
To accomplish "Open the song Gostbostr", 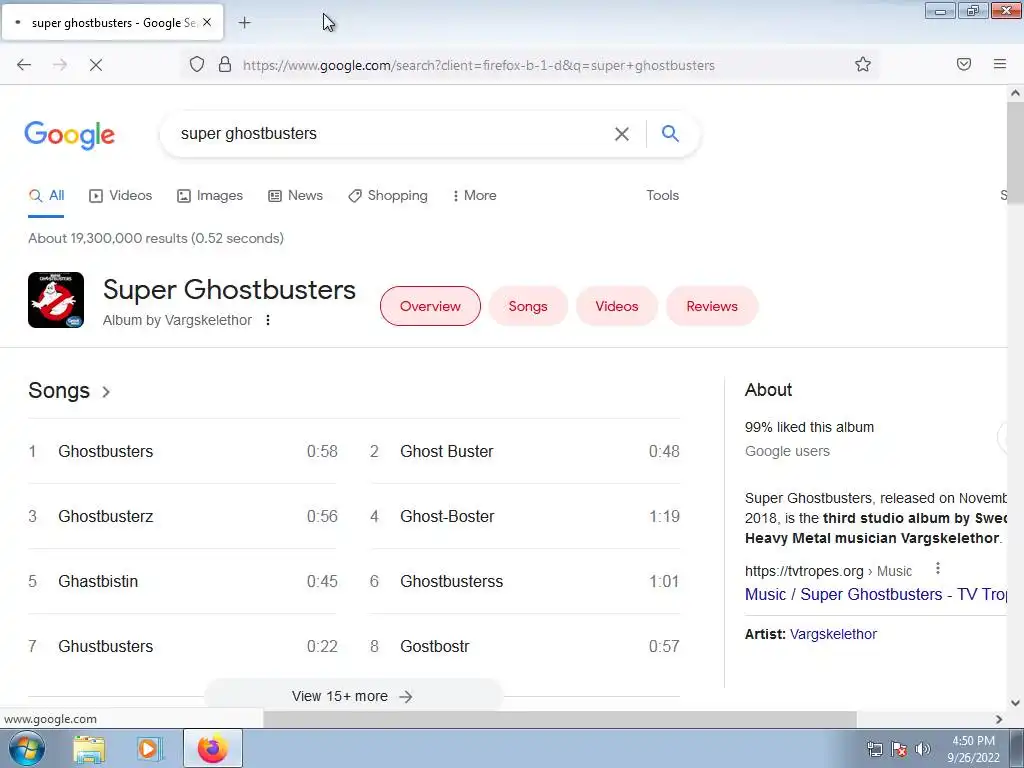I will [525, 647].
